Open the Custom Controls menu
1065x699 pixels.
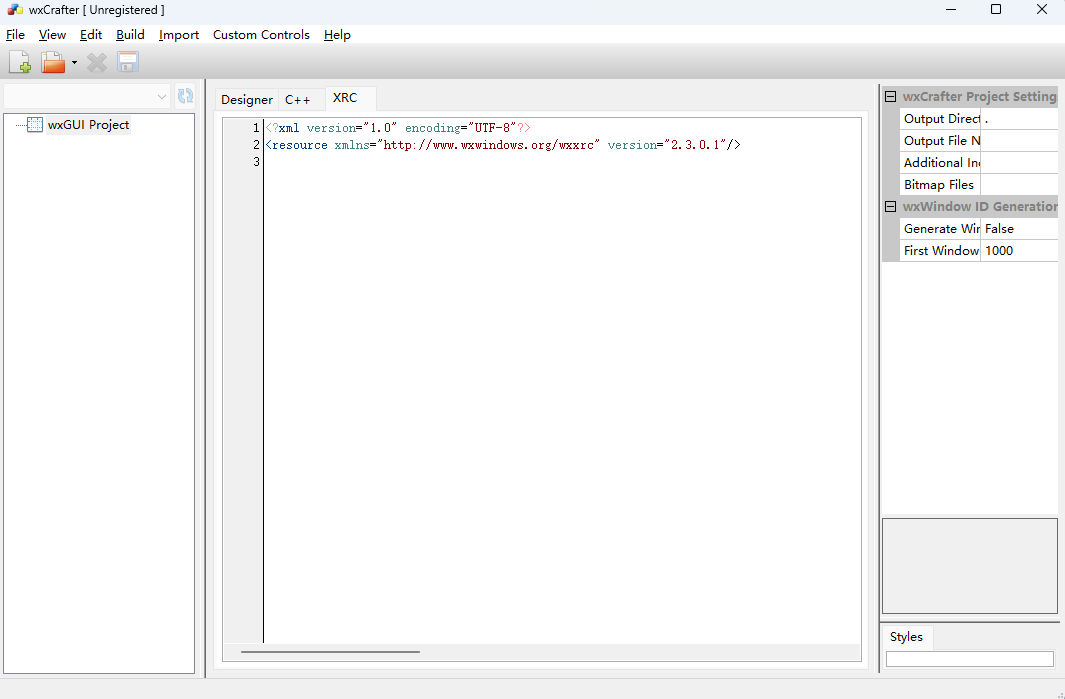tap(261, 35)
